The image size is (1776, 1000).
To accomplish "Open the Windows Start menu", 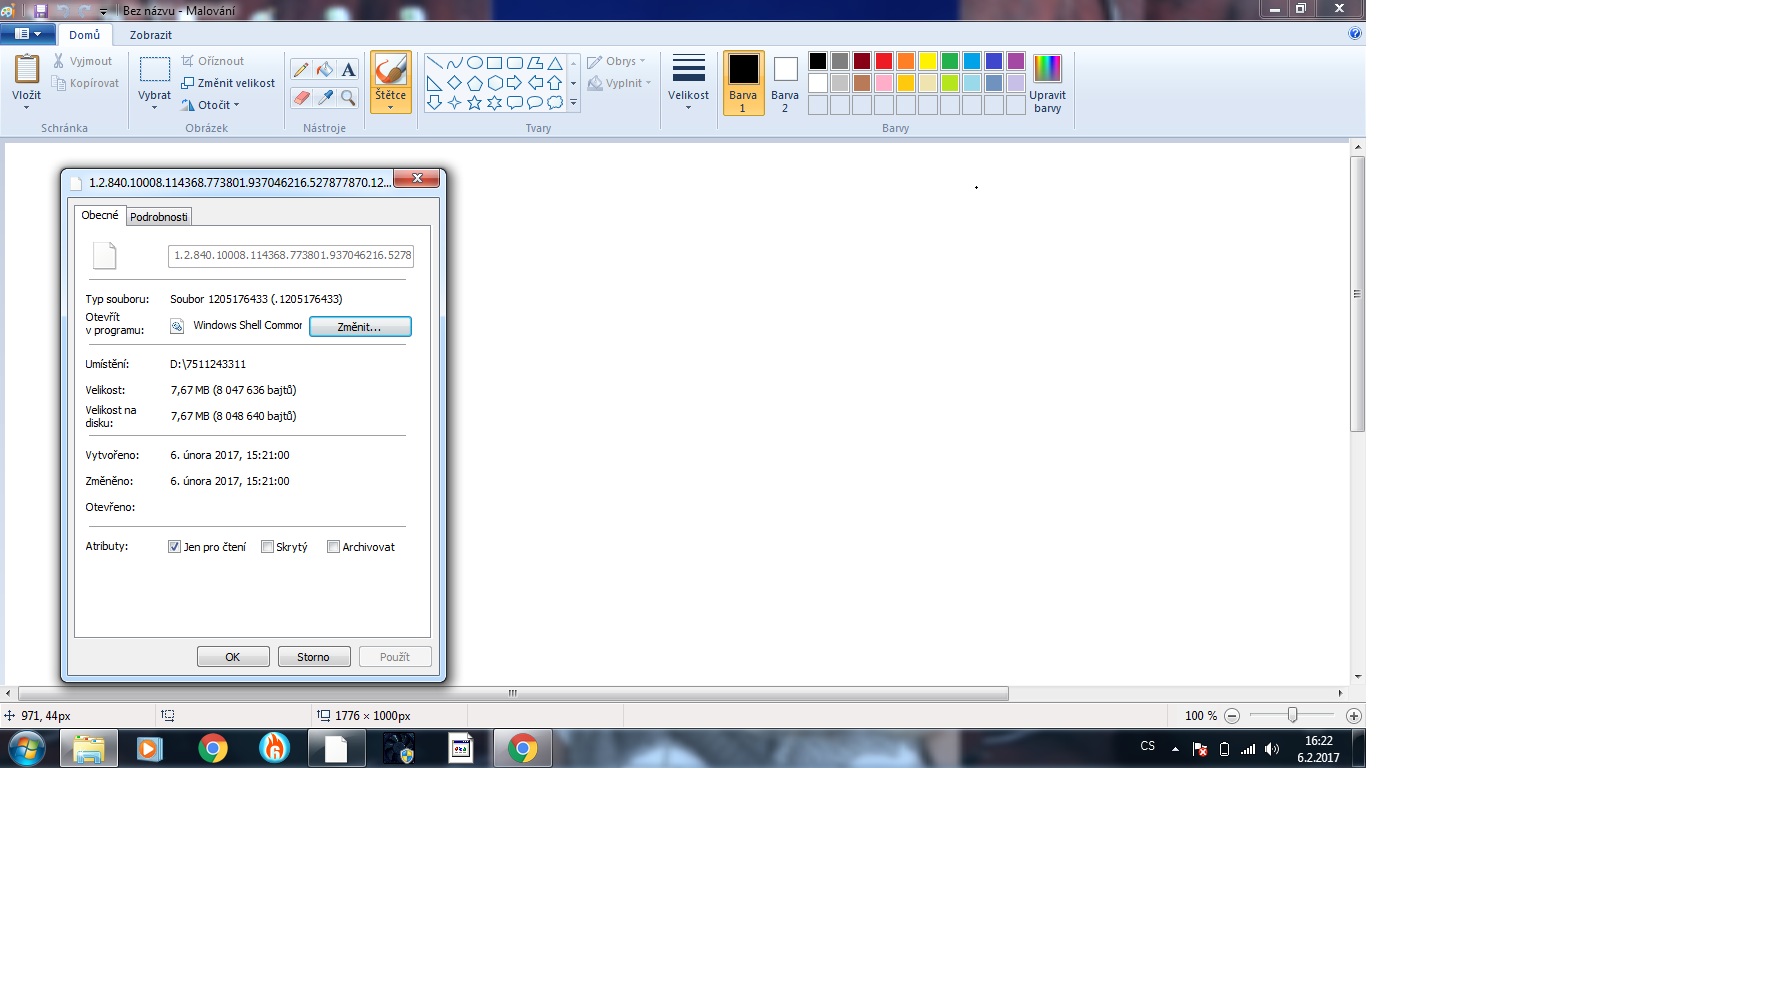I will pos(27,748).
